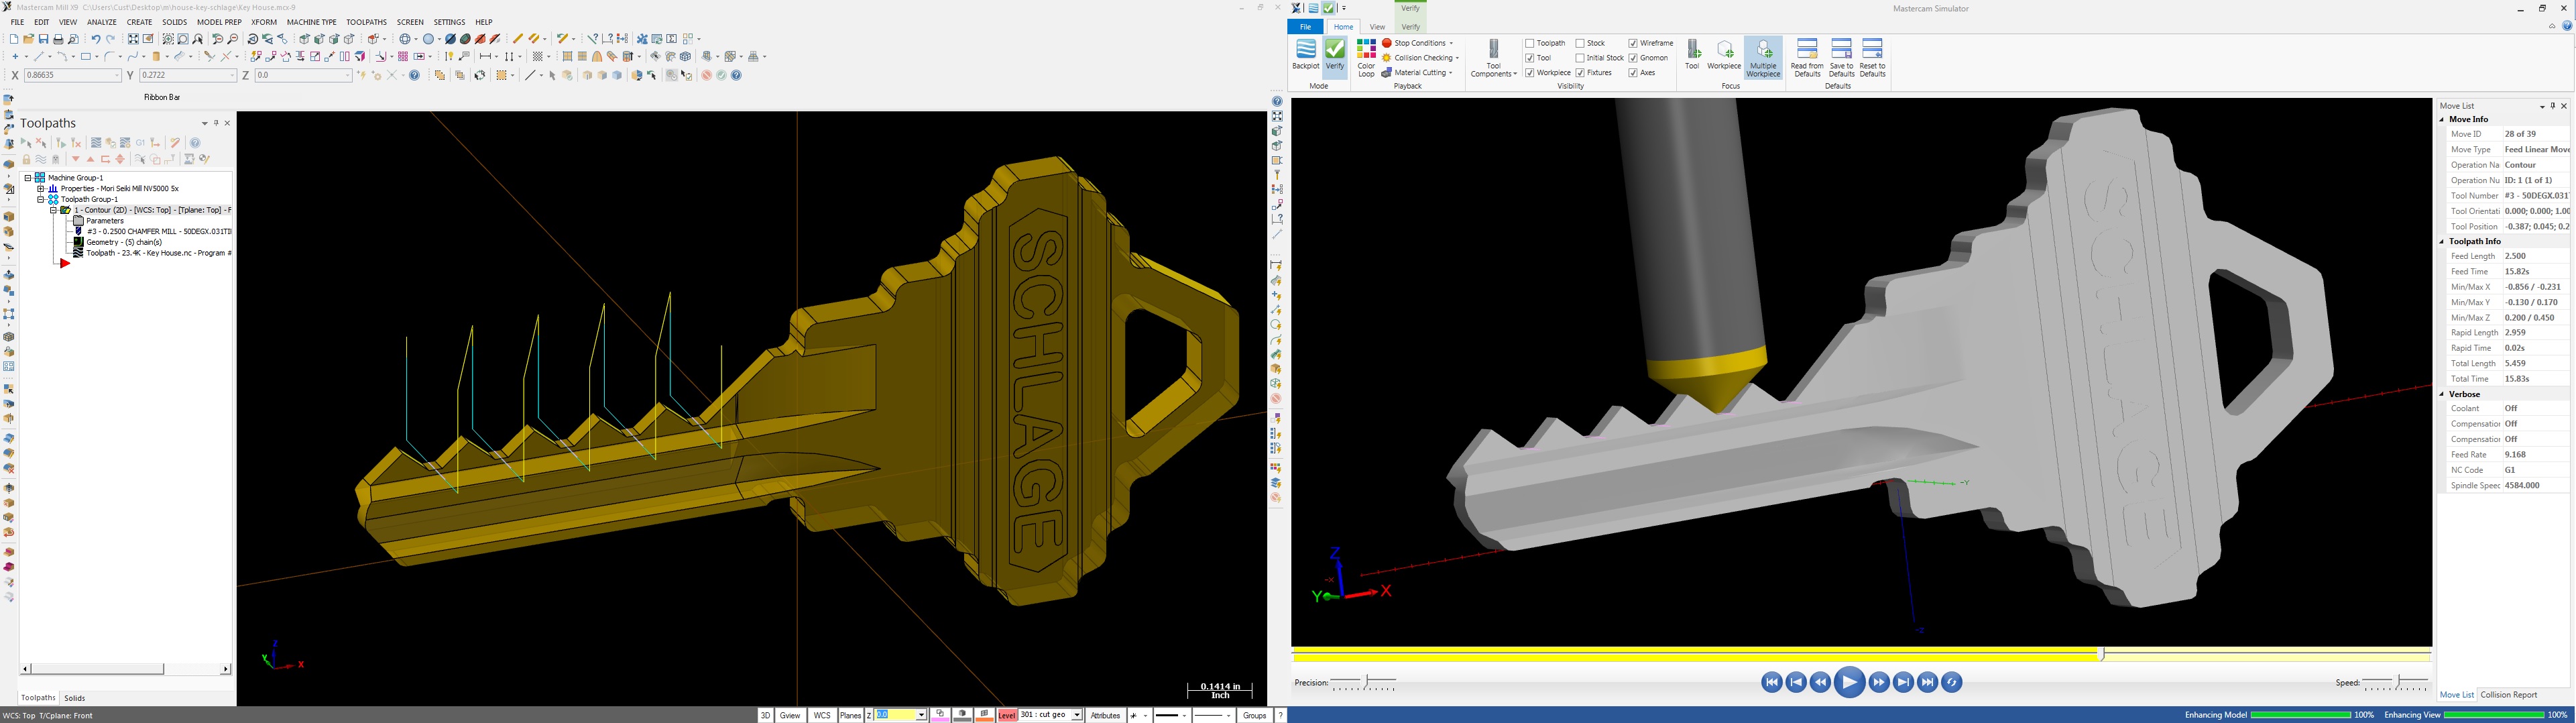Enable the Initial Stock checkbox

tap(1580, 58)
